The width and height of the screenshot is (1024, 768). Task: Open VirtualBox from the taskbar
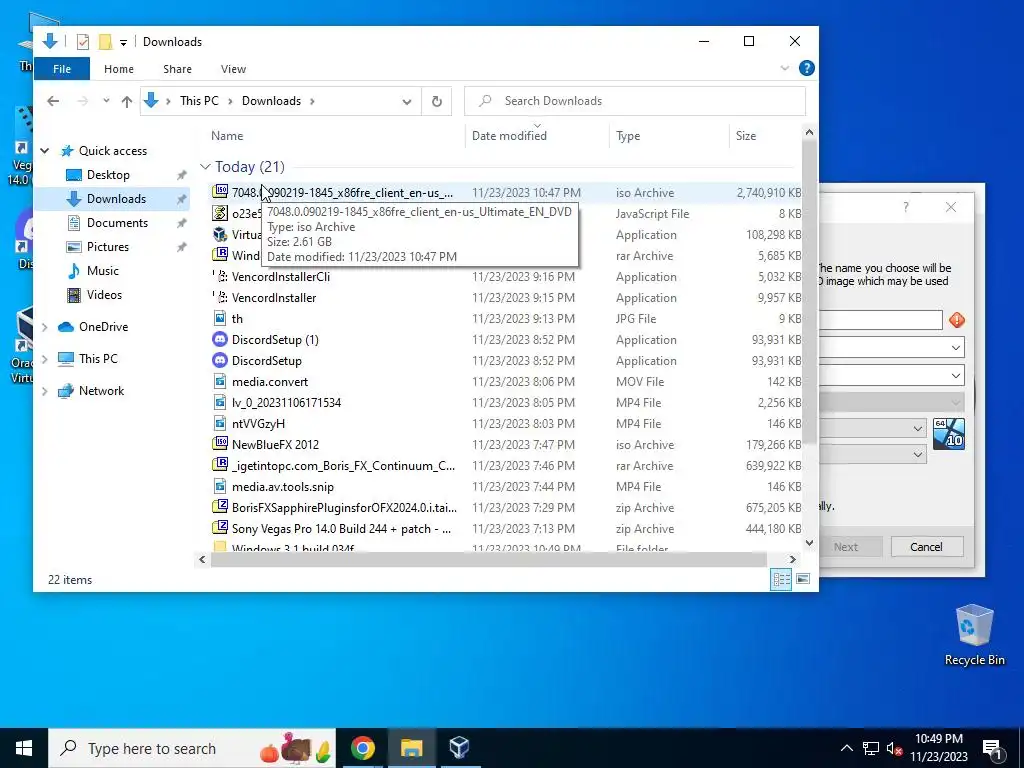459,748
